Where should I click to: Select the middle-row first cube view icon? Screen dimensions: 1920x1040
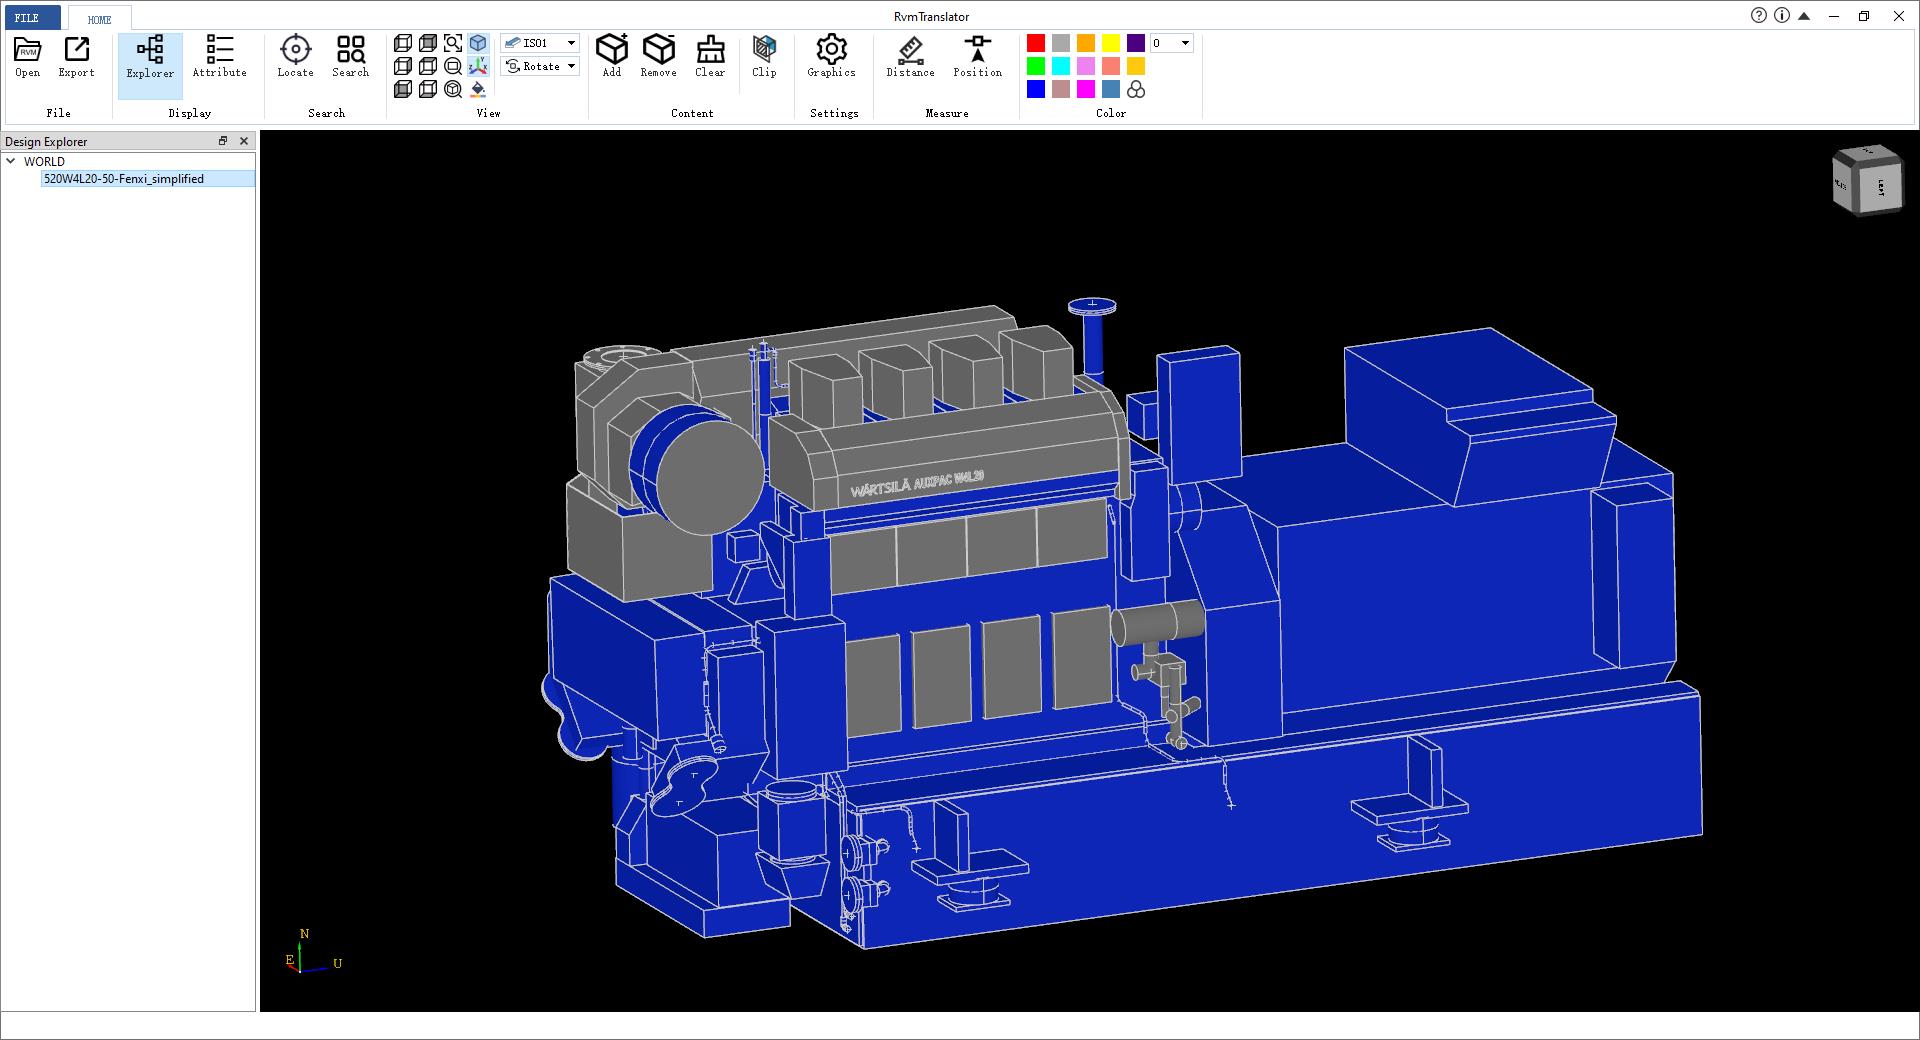click(x=403, y=66)
